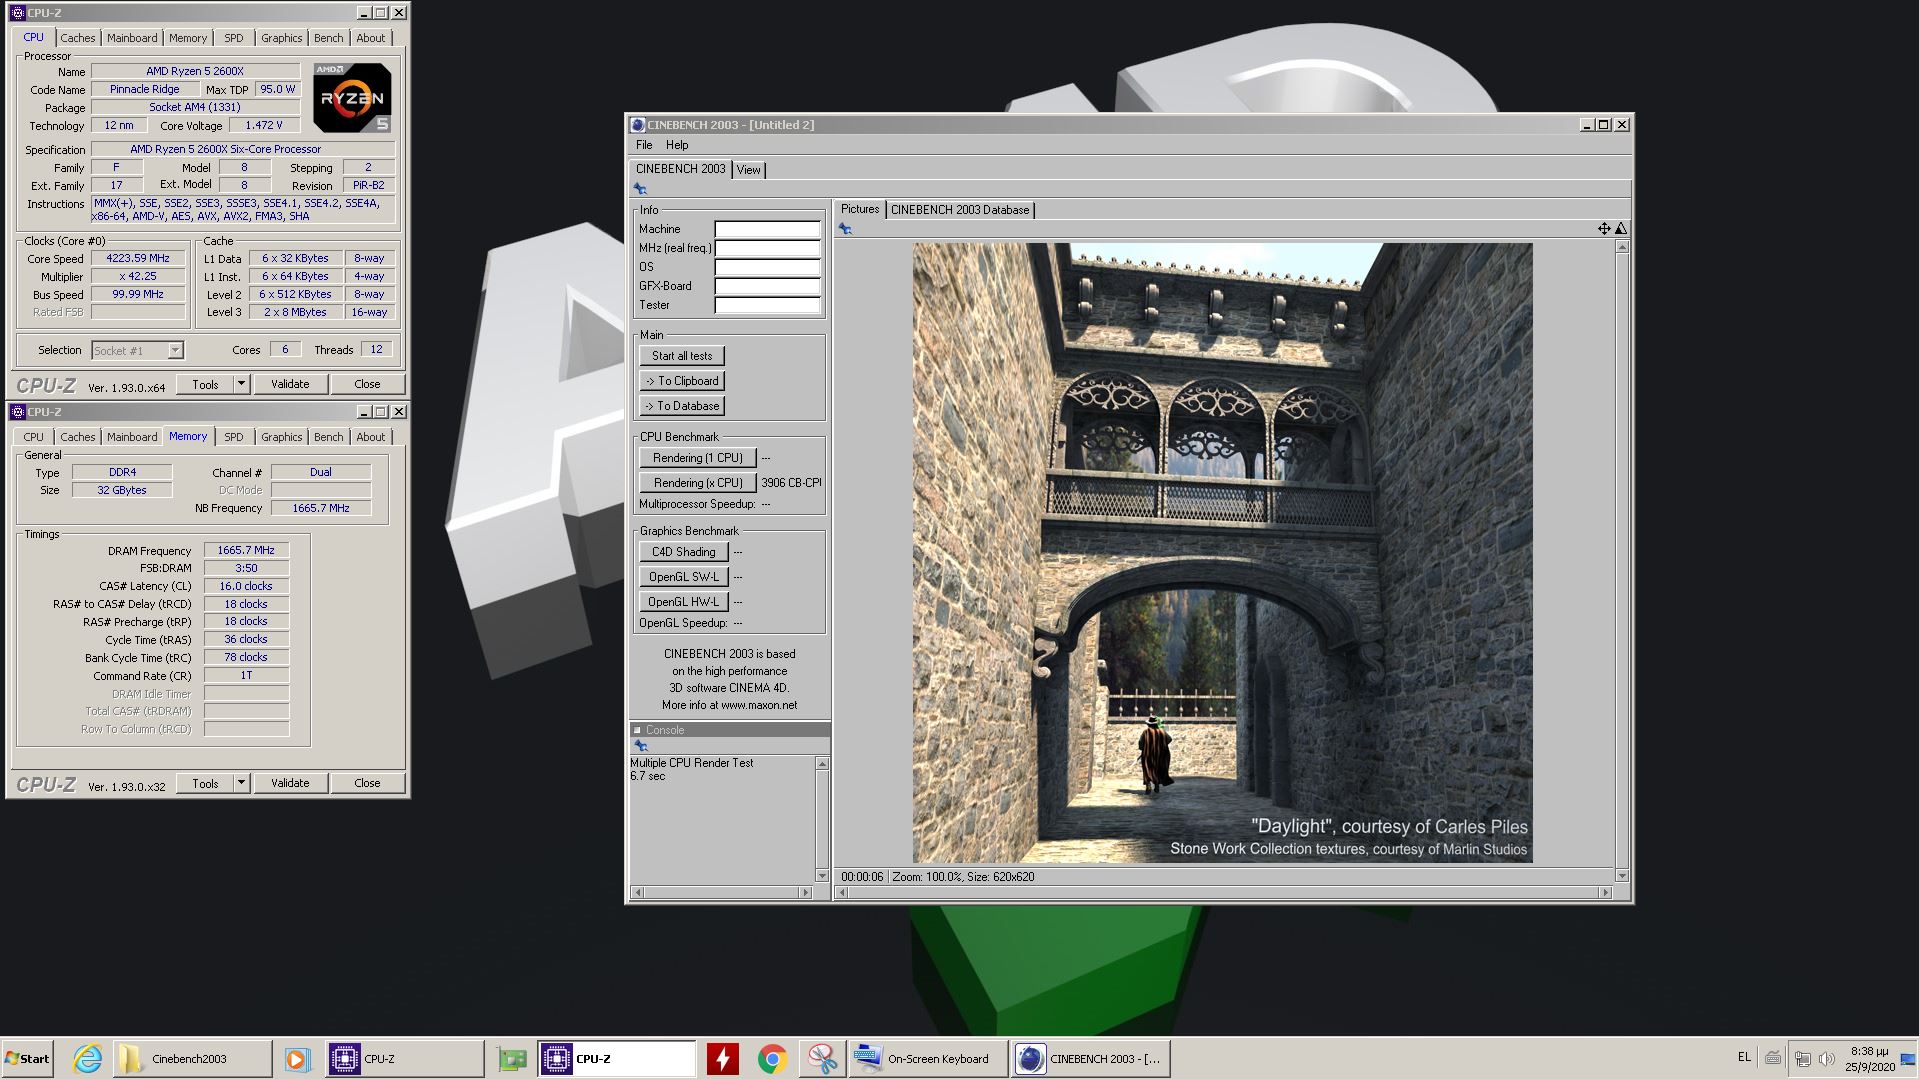The height and width of the screenshot is (1079, 1919).
Task: Open the Help menu in CINEBENCH
Action: click(x=677, y=145)
